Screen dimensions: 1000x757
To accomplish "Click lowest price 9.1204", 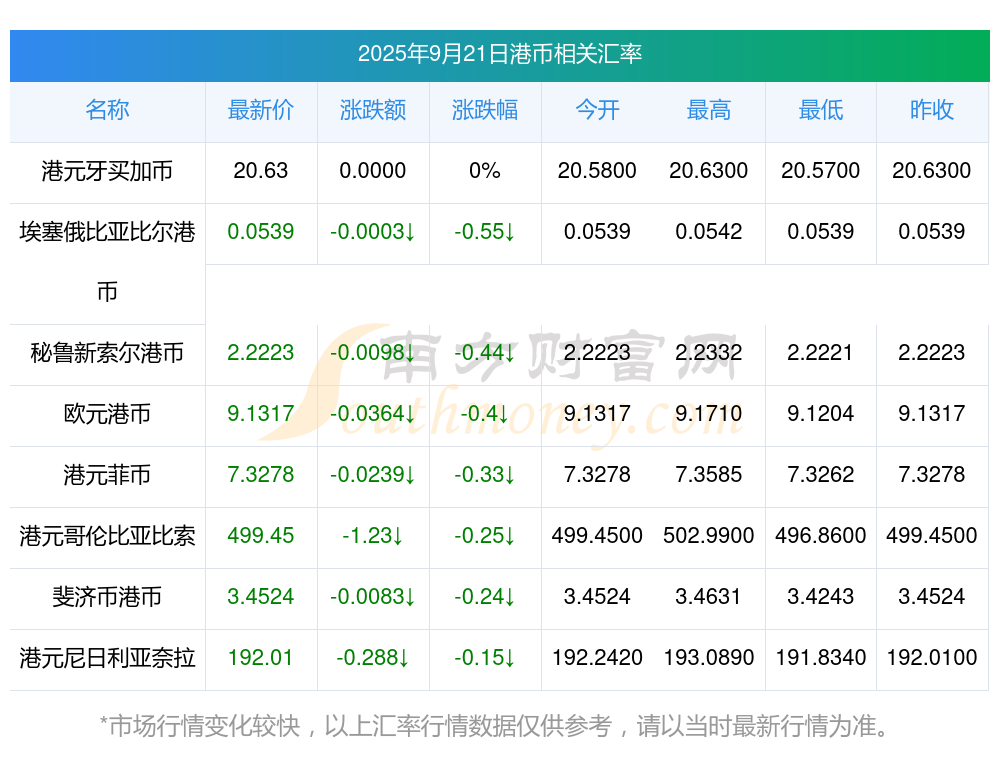I will coord(820,414).
